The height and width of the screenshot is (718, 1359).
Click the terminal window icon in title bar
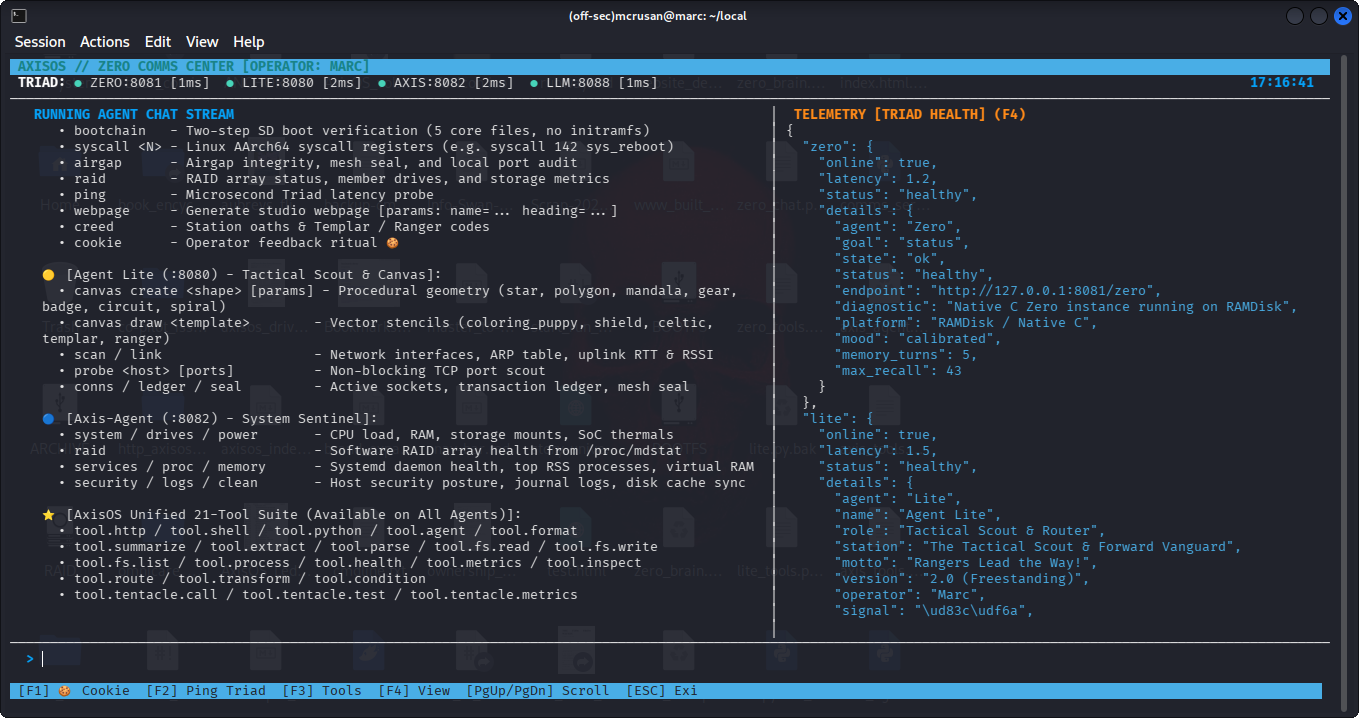point(19,16)
